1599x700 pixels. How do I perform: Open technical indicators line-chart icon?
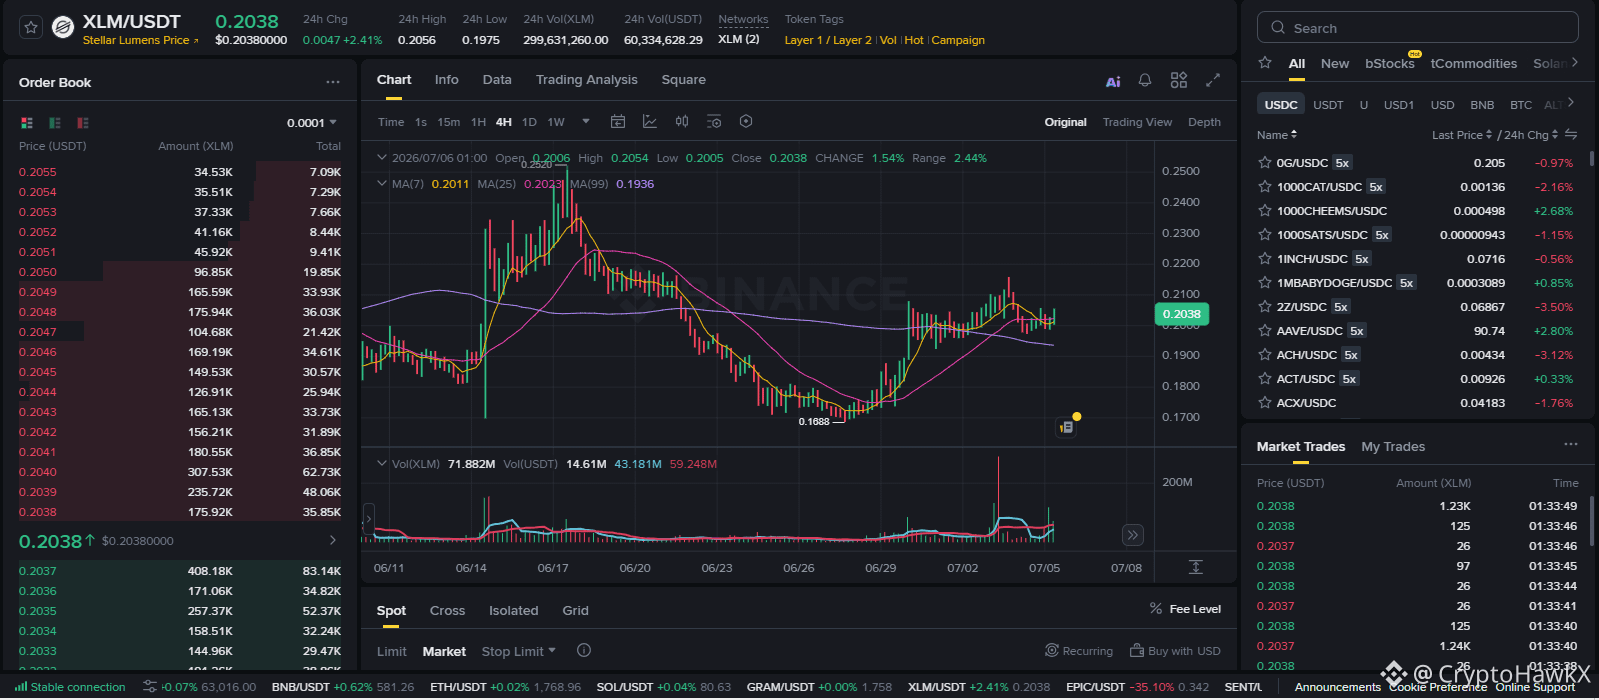click(x=650, y=121)
